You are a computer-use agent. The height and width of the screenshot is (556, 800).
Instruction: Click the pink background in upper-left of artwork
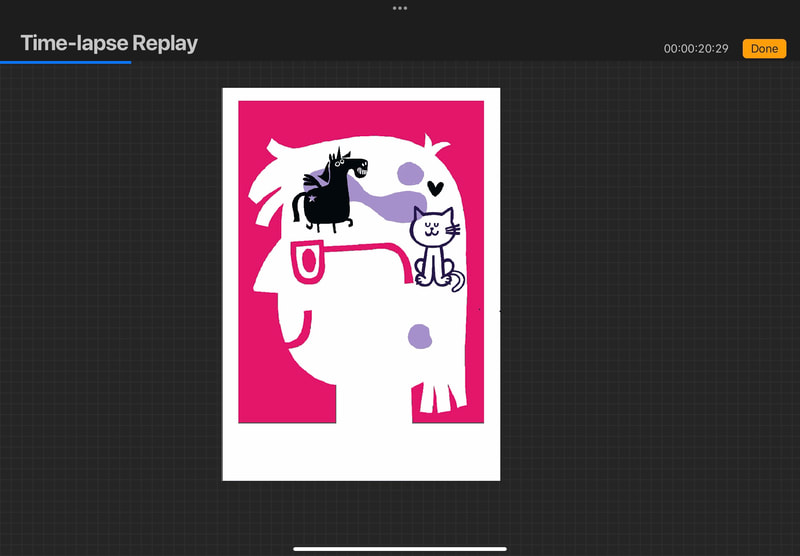click(x=254, y=118)
